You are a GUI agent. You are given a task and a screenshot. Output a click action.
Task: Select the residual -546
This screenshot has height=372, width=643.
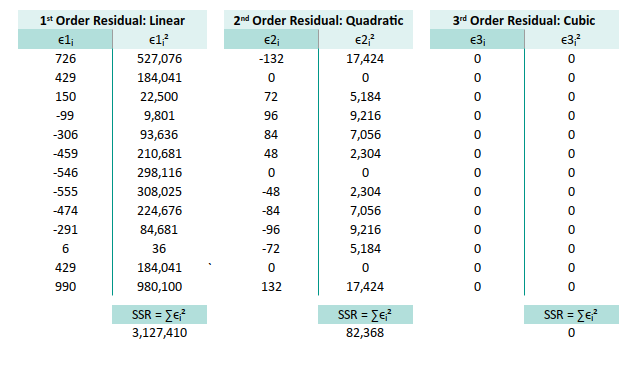pyautogui.click(x=66, y=173)
